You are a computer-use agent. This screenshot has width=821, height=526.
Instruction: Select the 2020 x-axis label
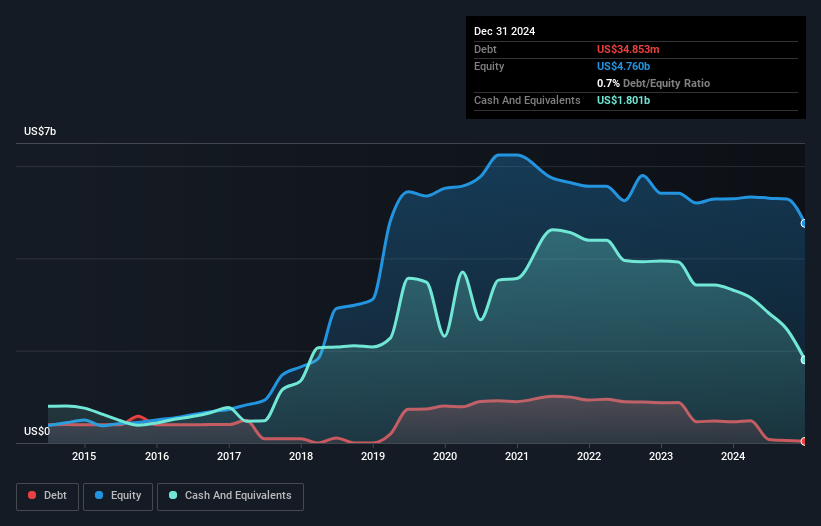coord(445,456)
